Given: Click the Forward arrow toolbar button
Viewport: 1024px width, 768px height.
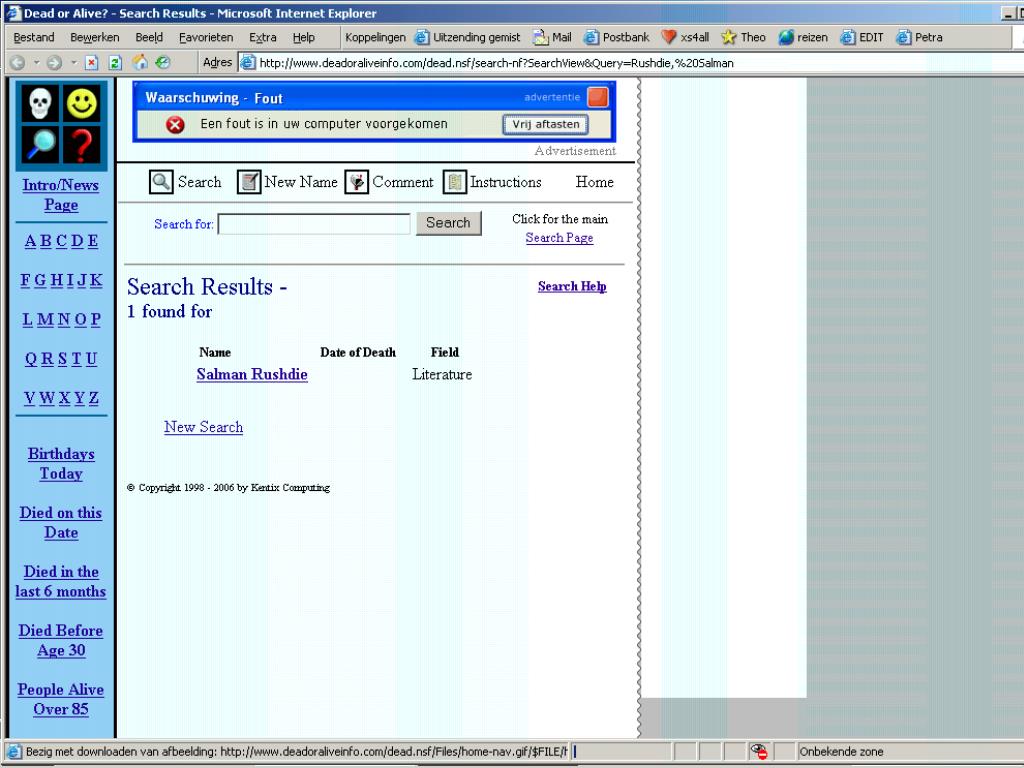Looking at the screenshot, I should pos(55,63).
